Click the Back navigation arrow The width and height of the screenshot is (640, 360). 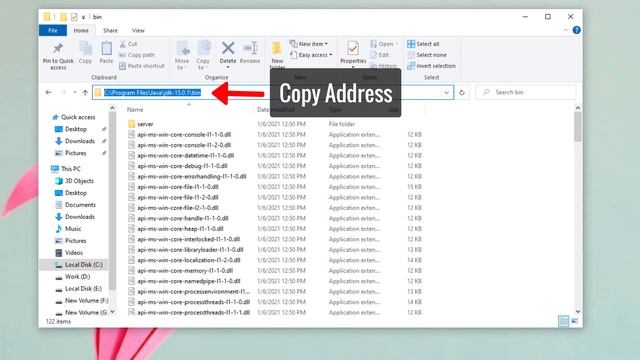pyautogui.click(x=49, y=92)
